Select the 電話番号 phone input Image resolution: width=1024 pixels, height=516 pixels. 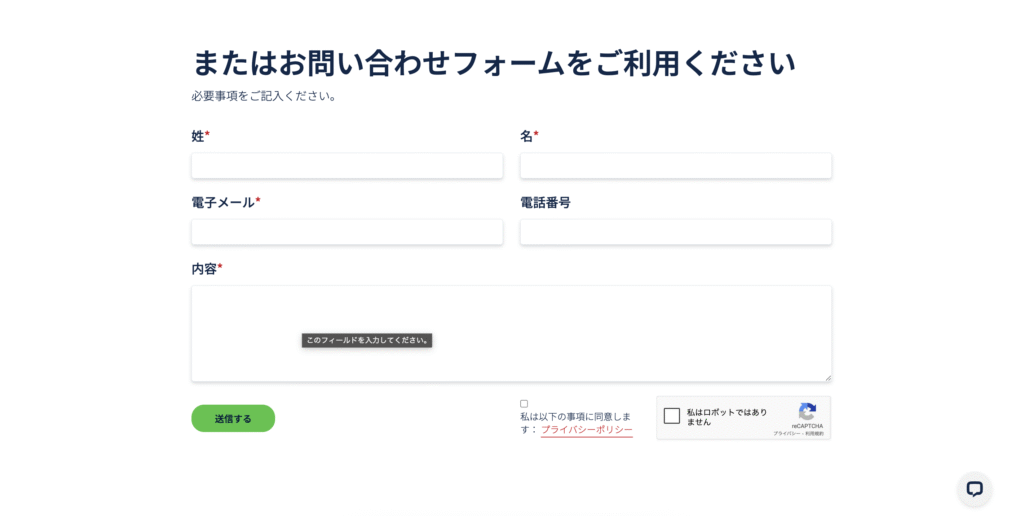[676, 232]
